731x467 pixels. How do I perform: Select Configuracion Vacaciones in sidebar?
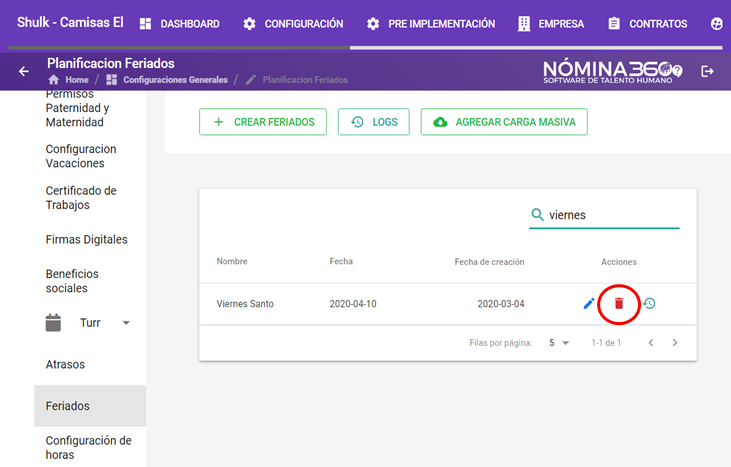point(81,156)
